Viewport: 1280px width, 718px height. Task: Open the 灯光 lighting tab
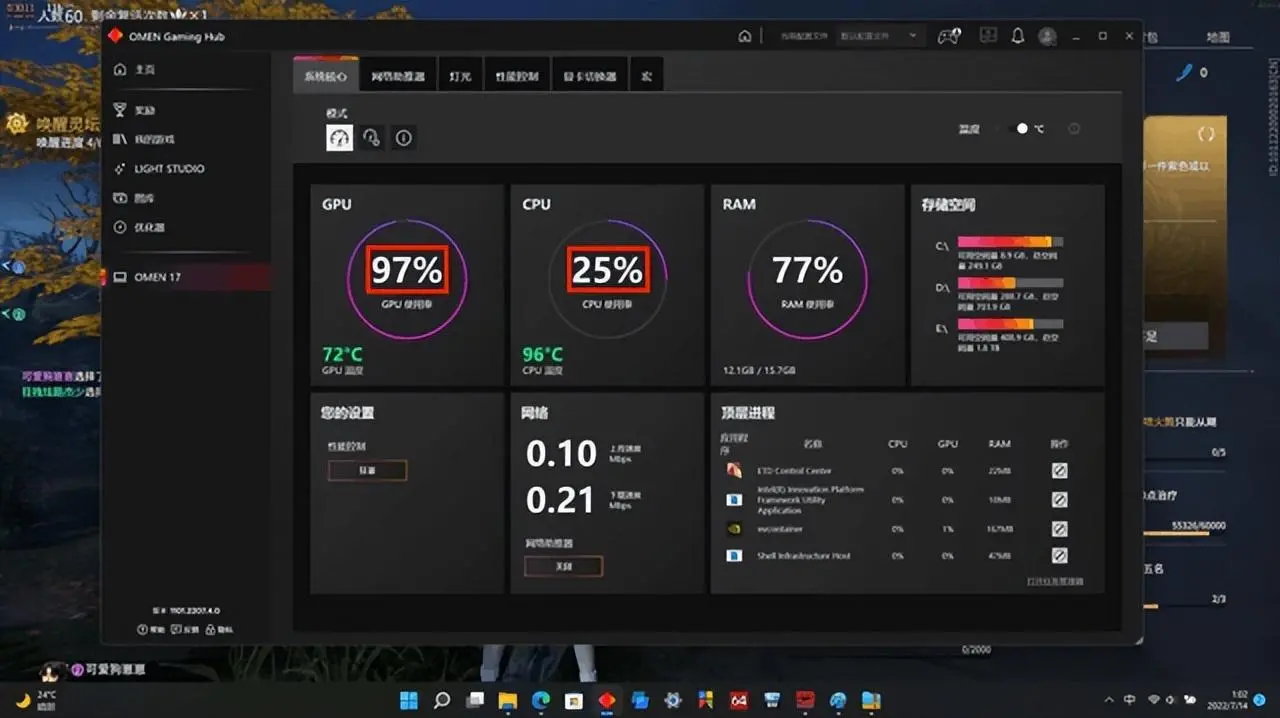pos(460,76)
